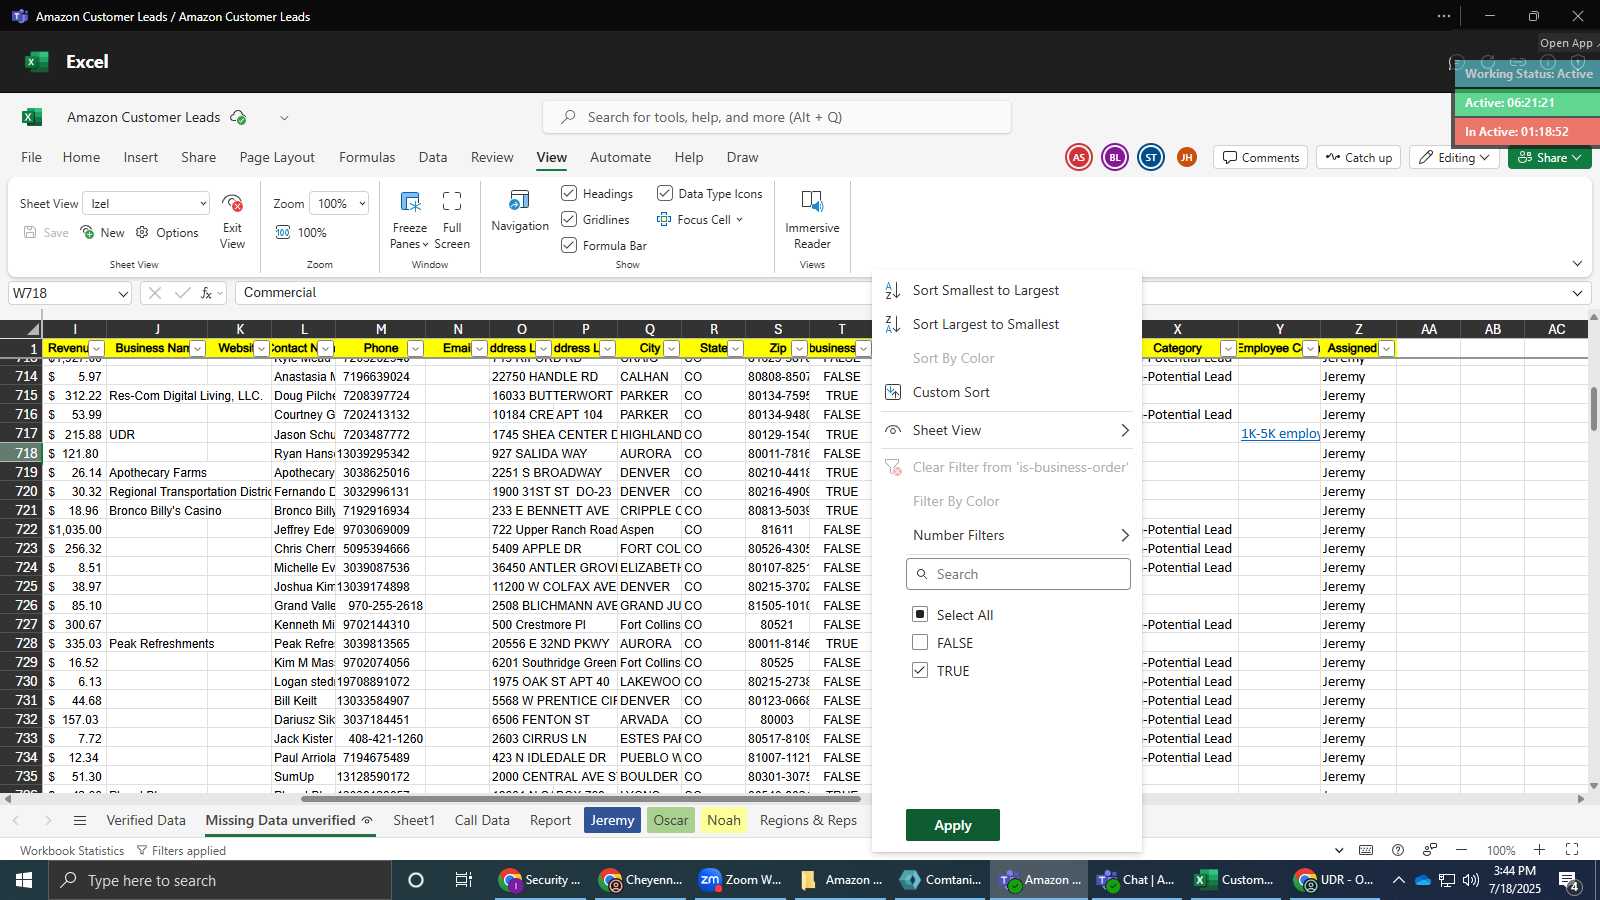Open the Data ribbon tab
Image resolution: width=1600 pixels, height=900 pixels.
(x=433, y=157)
